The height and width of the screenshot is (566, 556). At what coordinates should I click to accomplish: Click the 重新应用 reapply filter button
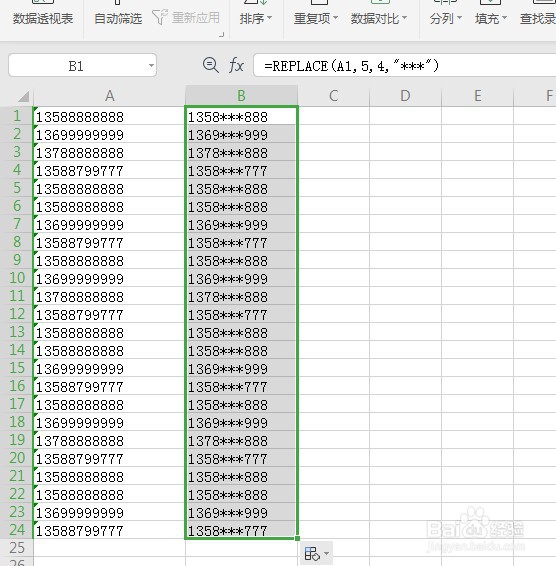pyautogui.click(x=186, y=17)
